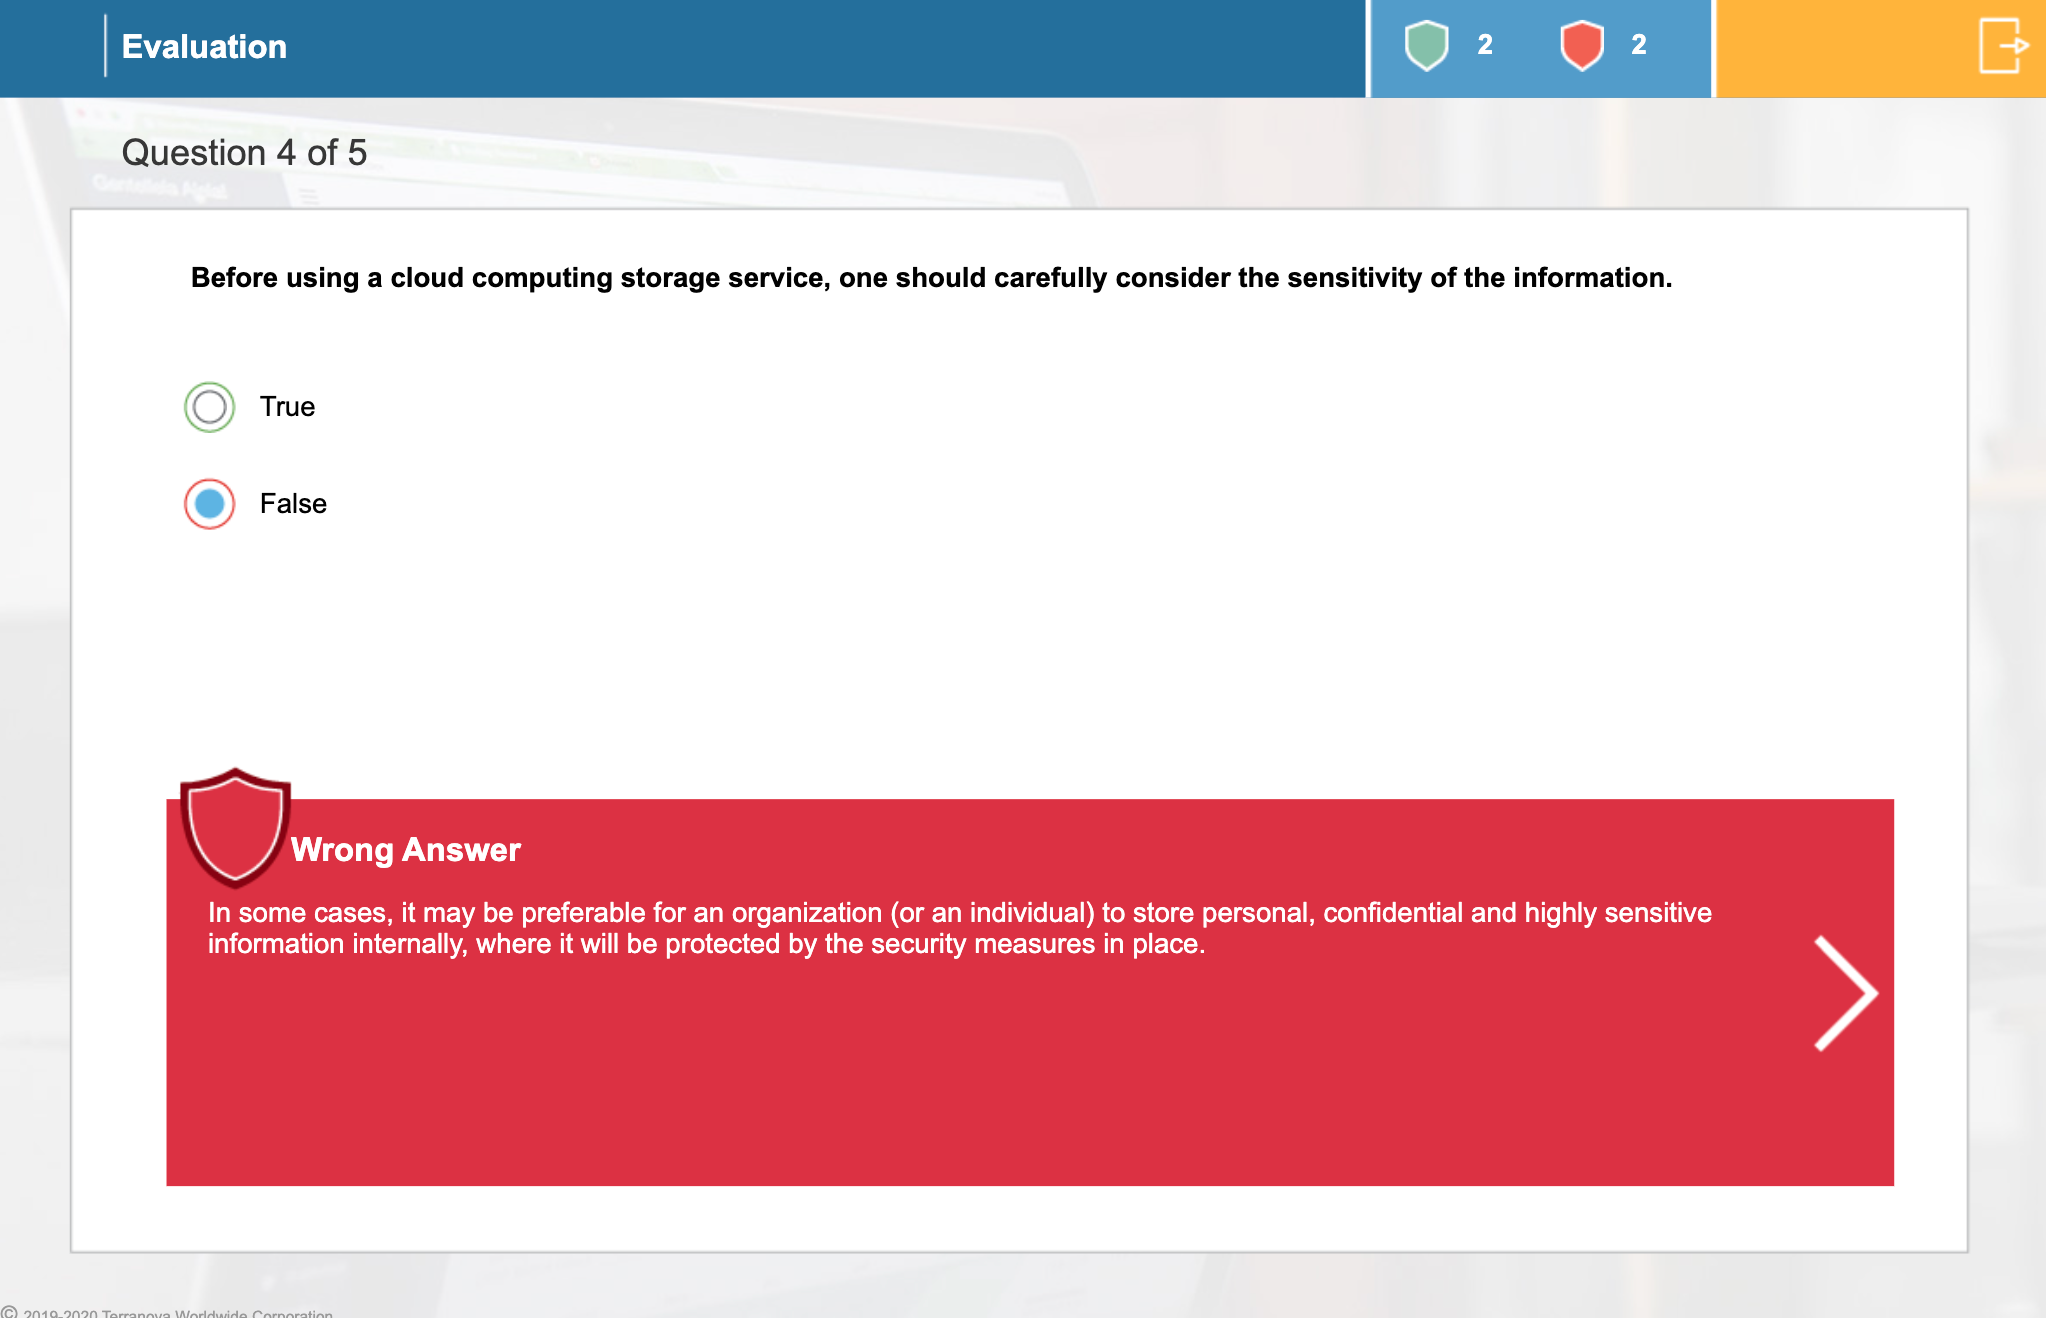
Task: Click the Evaluation header title
Action: tap(204, 47)
